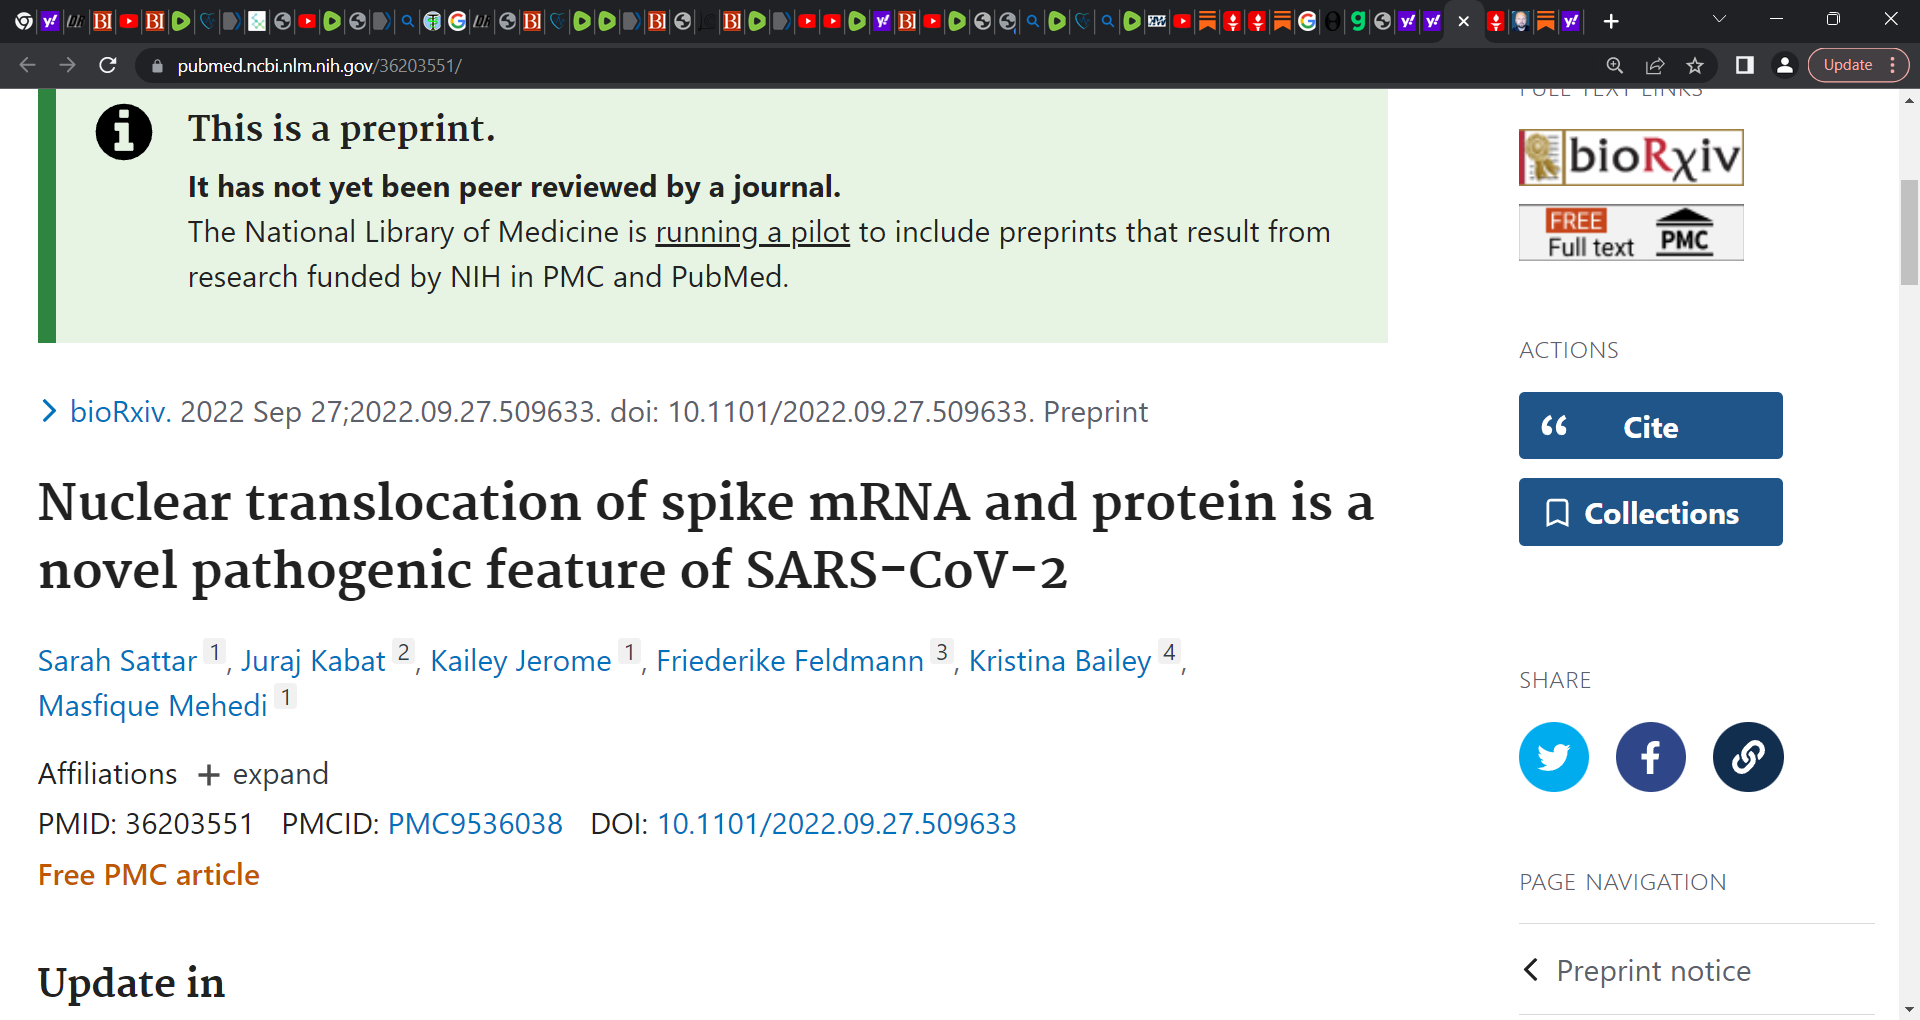Copy permalink with the link icon

click(1747, 757)
